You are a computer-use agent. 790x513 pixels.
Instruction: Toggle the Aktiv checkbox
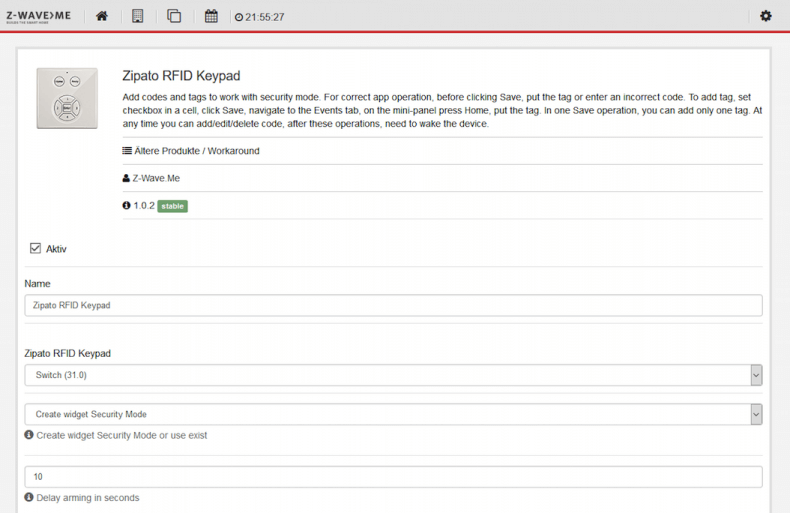(36, 248)
